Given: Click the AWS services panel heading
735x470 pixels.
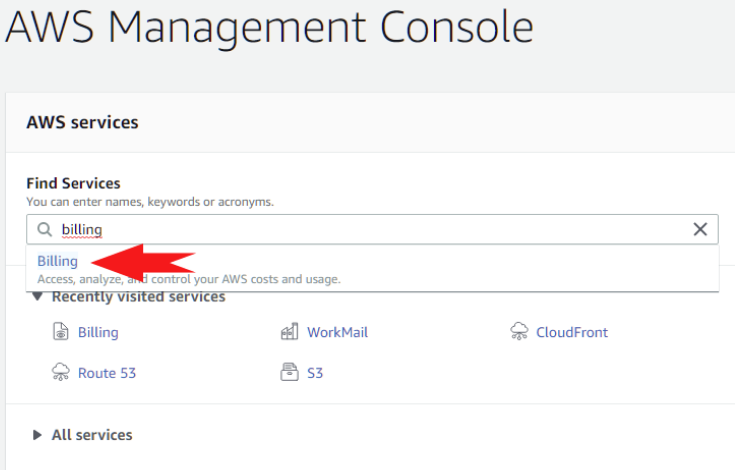Looking at the screenshot, I should coord(82,122).
